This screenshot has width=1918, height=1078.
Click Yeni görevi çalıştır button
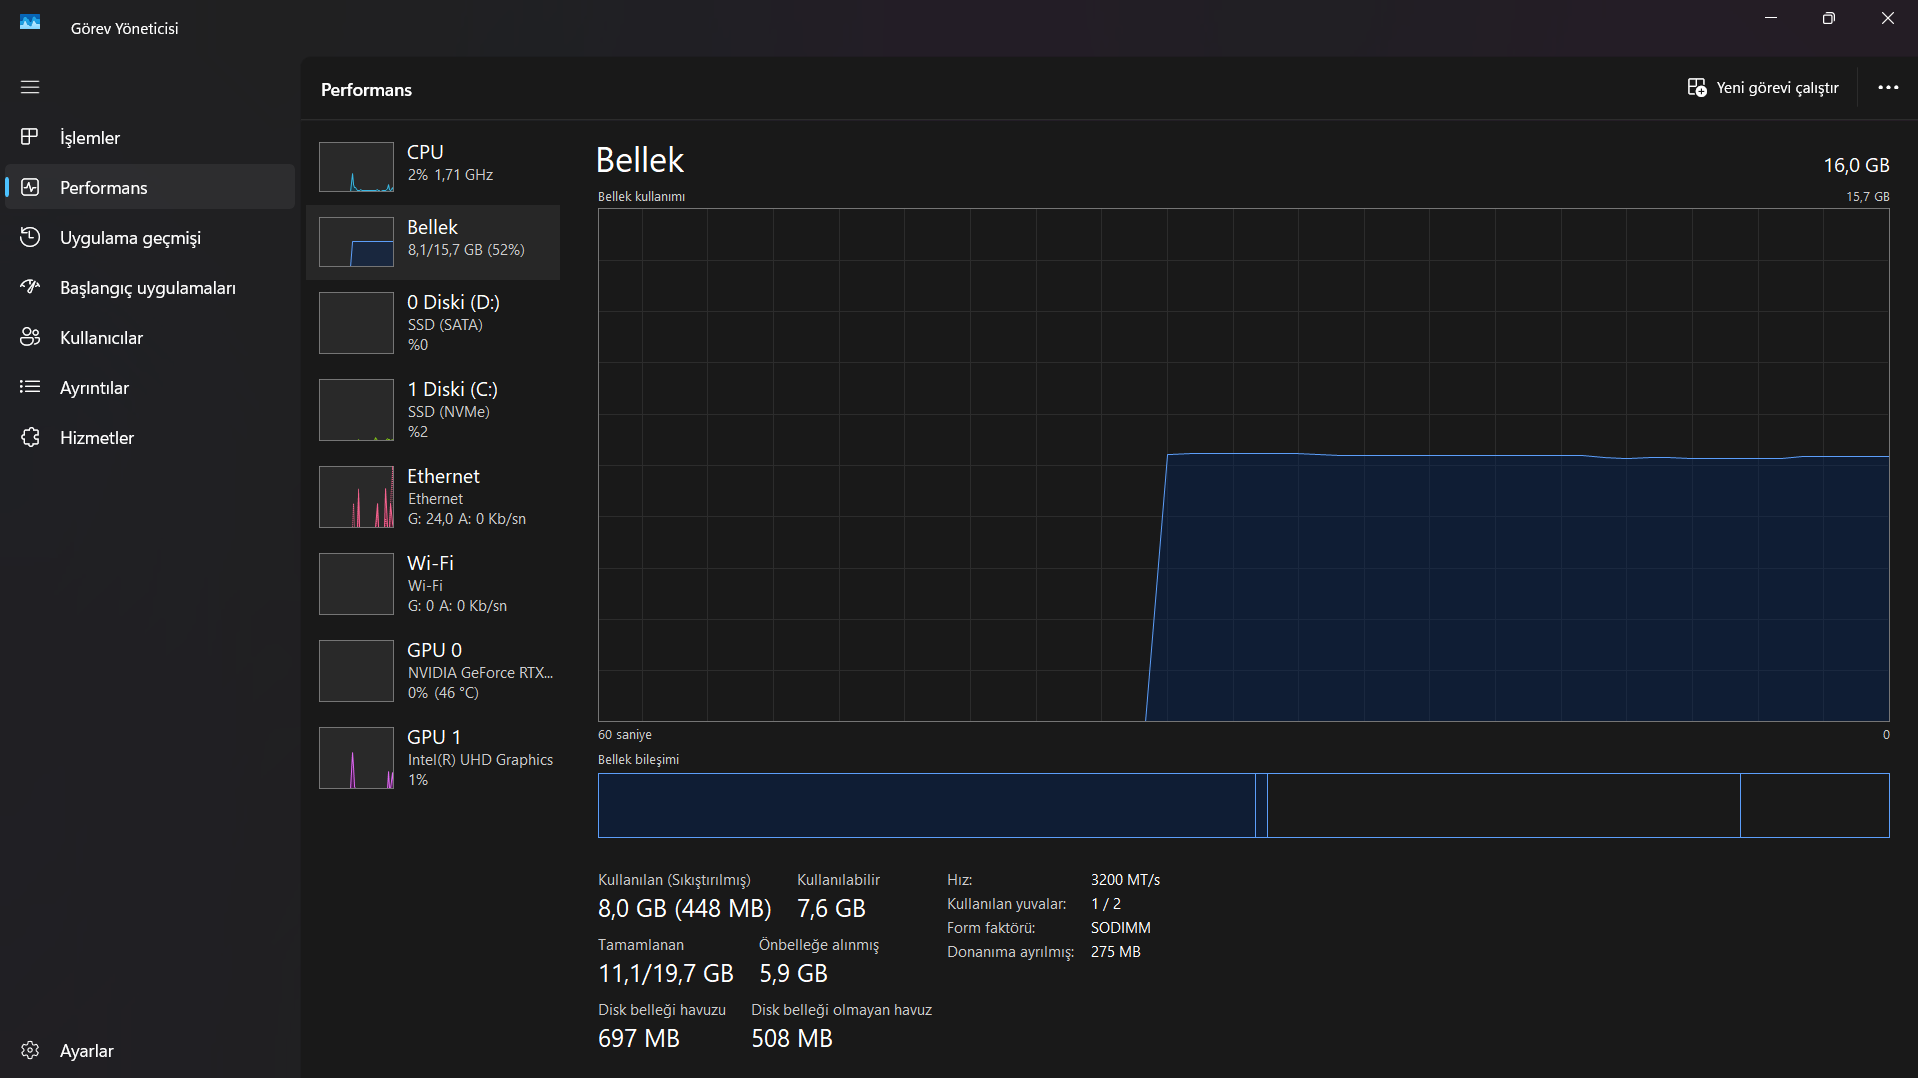(1763, 88)
